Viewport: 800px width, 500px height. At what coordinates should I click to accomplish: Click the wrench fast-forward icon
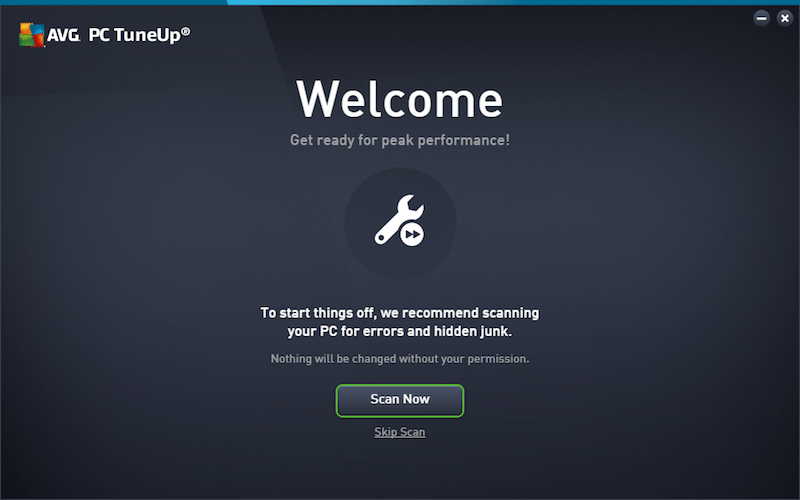click(x=399, y=220)
